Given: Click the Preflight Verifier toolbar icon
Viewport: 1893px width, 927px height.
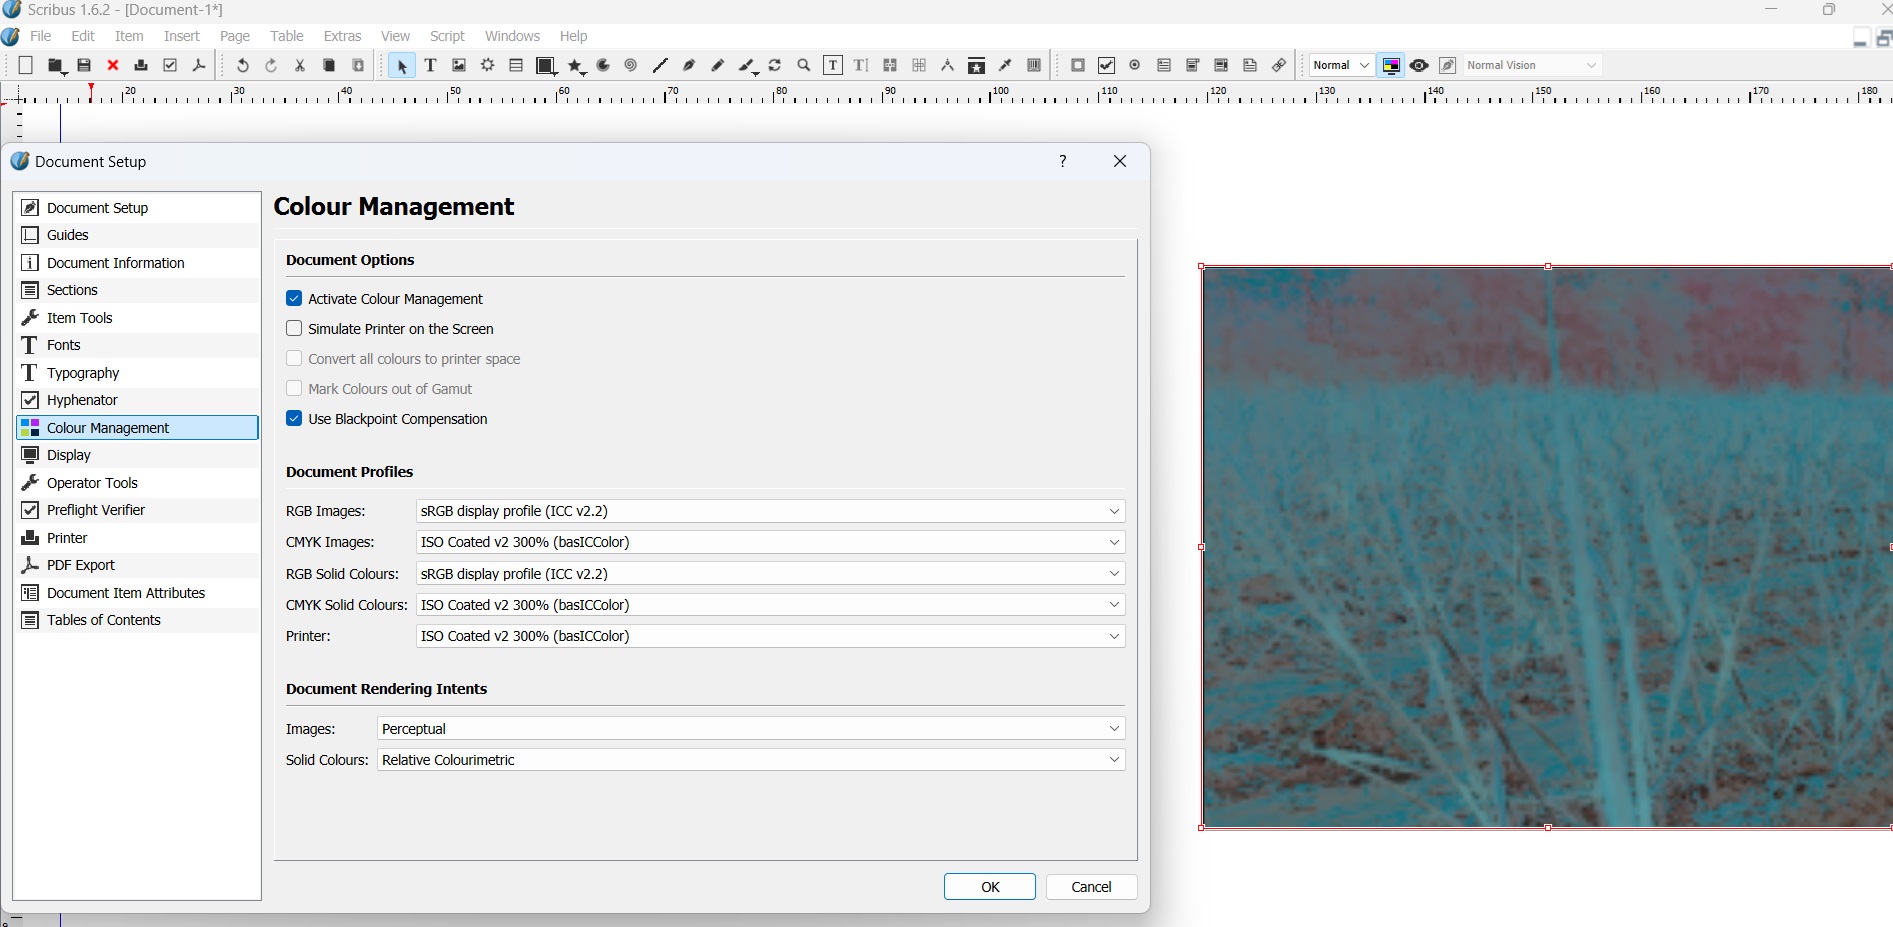Looking at the screenshot, I should click(170, 66).
